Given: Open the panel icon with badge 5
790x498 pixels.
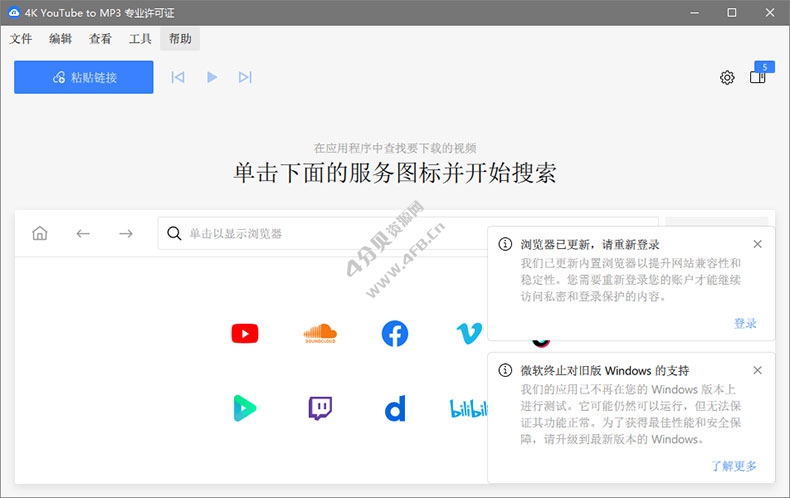Looking at the screenshot, I should pyautogui.click(x=758, y=77).
